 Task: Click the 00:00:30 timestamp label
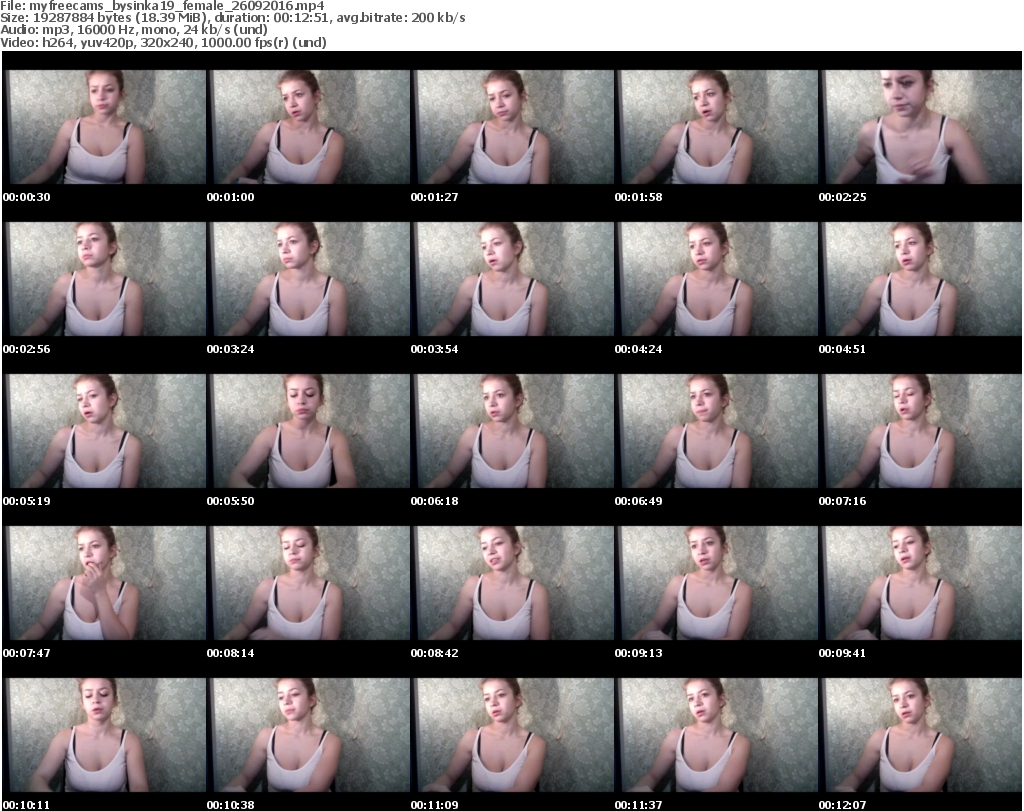pyautogui.click(x=27, y=197)
